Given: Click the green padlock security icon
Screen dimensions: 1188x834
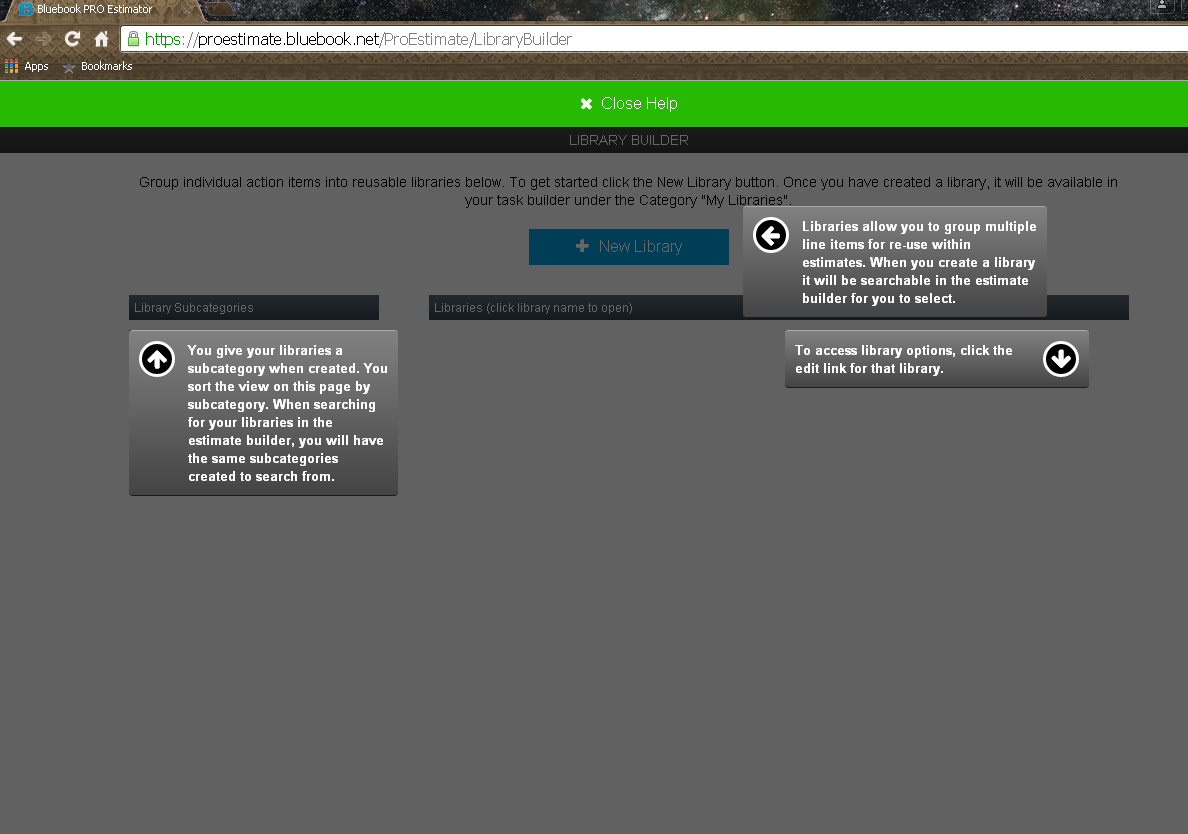Looking at the screenshot, I should pos(133,39).
